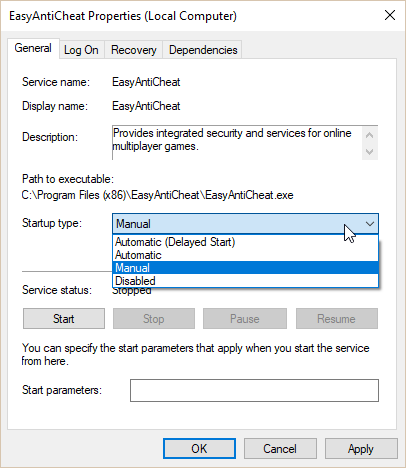Click the Start service button
The width and height of the screenshot is (406, 468).
click(x=64, y=319)
